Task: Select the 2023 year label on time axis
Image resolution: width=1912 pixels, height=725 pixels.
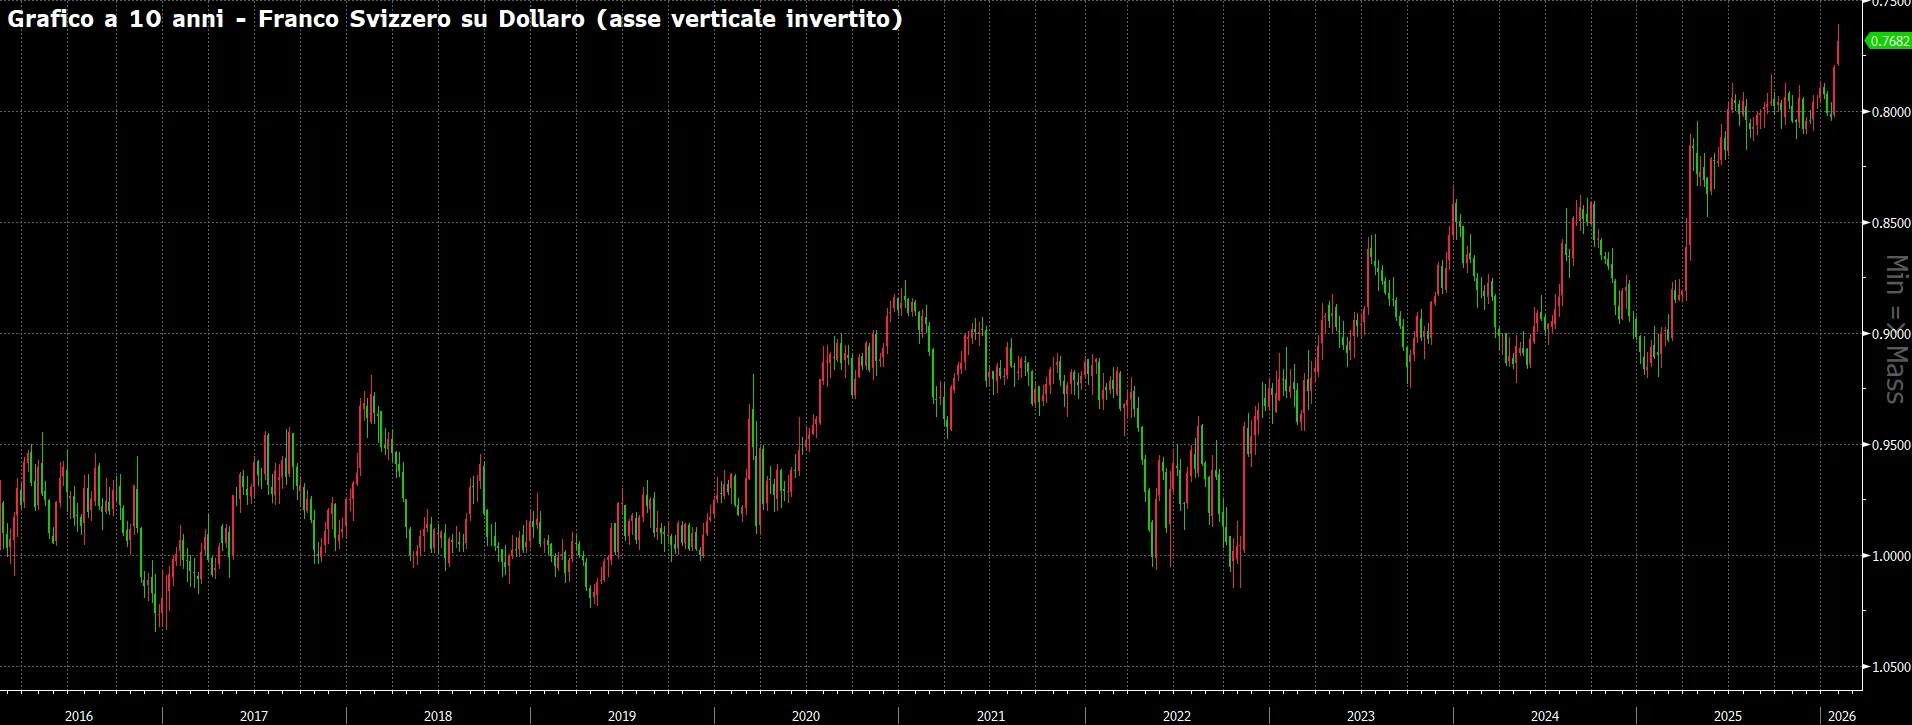Action: (1361, 716)
